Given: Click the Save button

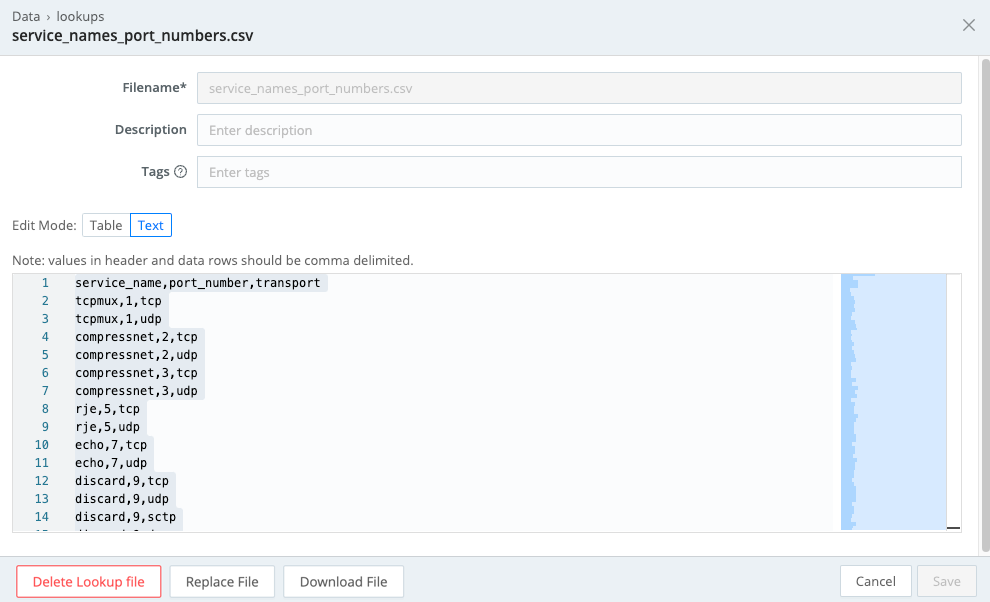Looking at the screenshot, I should (946, 581).
